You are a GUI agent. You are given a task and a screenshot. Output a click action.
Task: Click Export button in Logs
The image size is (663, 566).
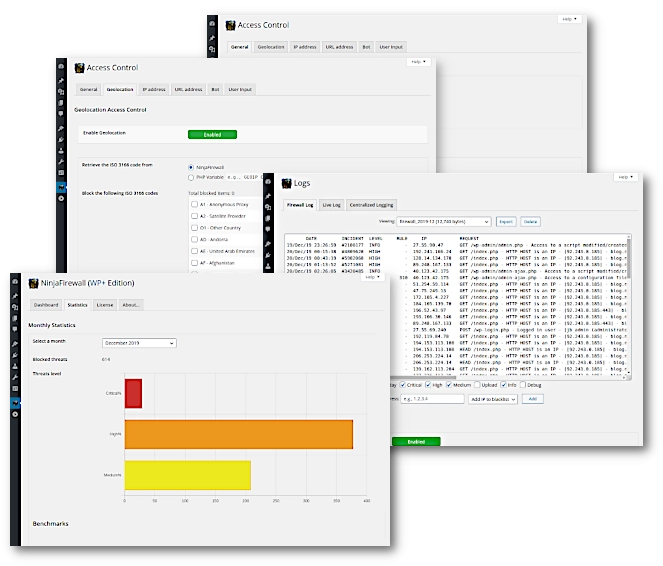click(x=506, y=221)
